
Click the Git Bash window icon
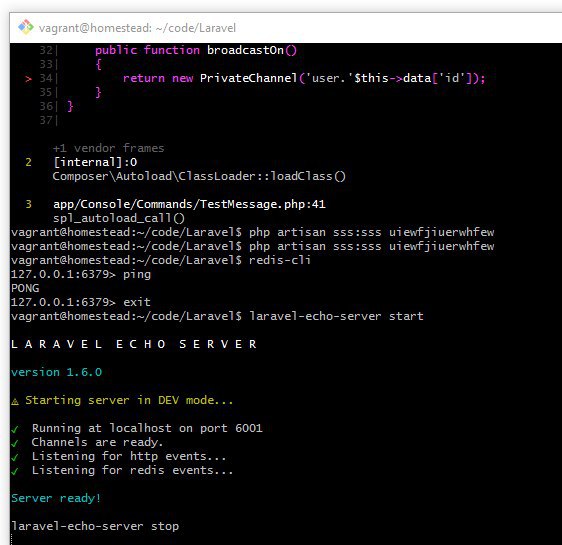[26, 27]
